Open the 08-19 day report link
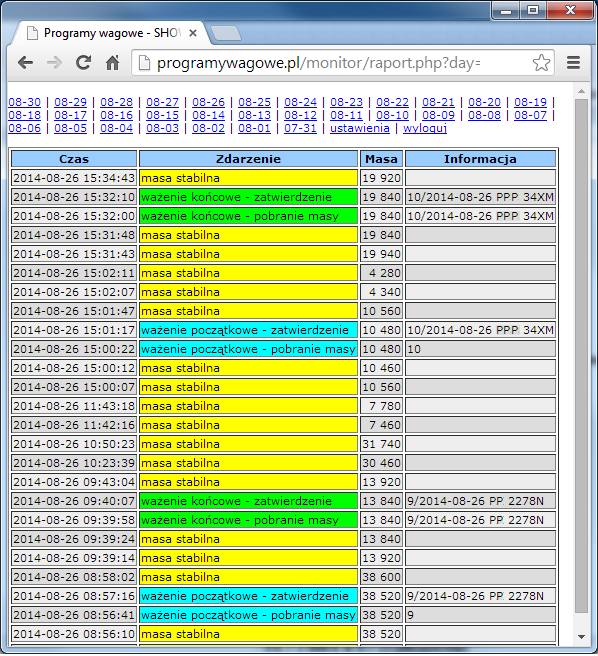Image resolution: width=598 pixels, height=656 pixels. [x=531, y=102]
